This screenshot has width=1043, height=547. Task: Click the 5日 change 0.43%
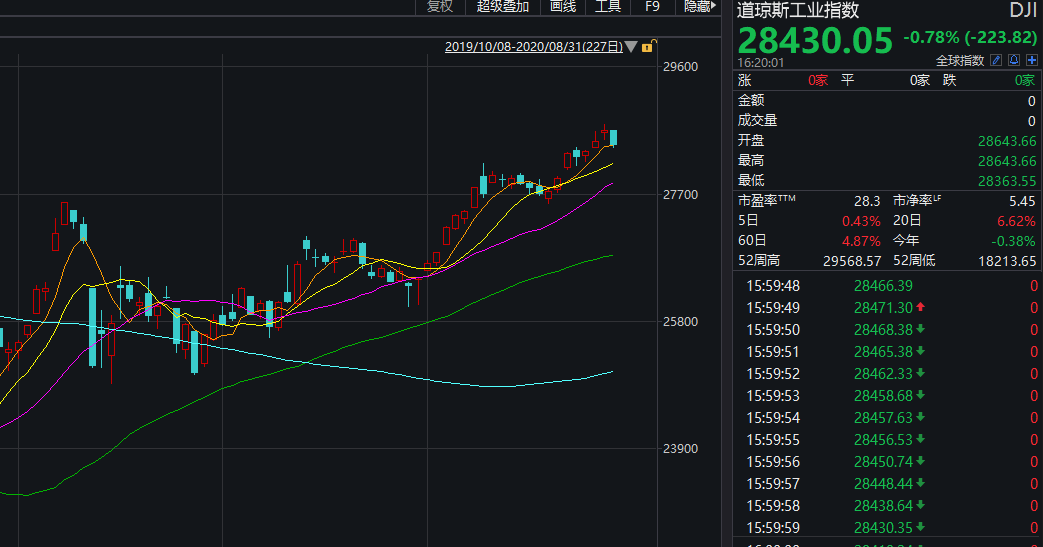[x=861, y=221]
